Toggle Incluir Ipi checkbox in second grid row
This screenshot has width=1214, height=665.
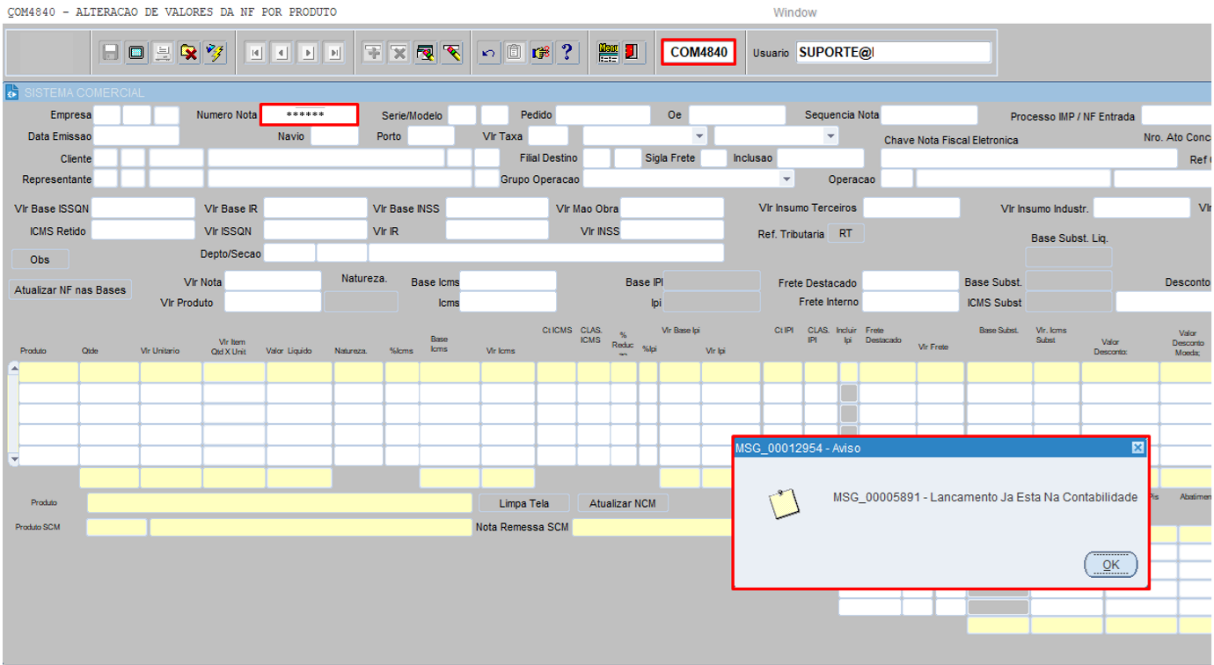(848, 393)
